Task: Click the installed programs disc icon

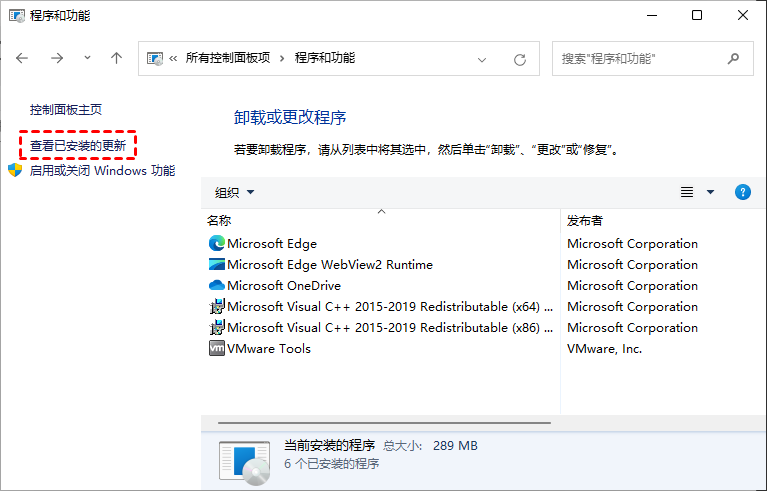Action: pos(245,462)
